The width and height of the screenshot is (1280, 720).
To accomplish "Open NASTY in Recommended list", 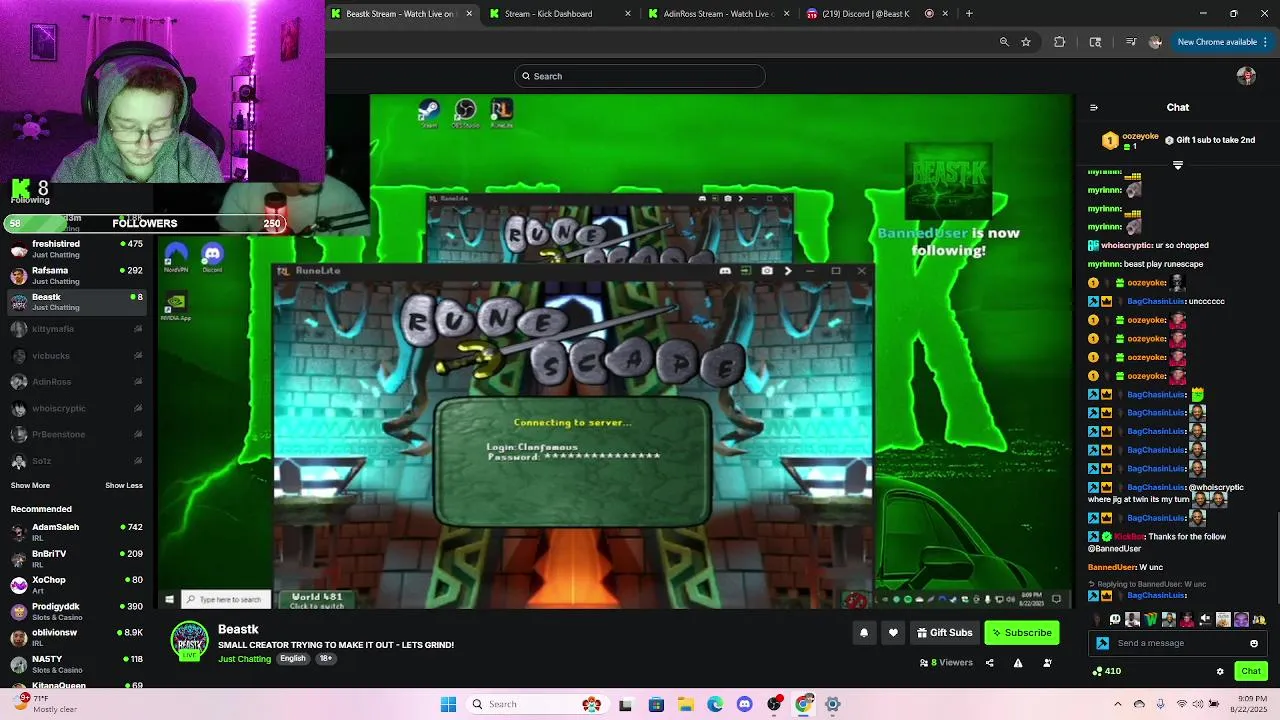I will [77, 664].
